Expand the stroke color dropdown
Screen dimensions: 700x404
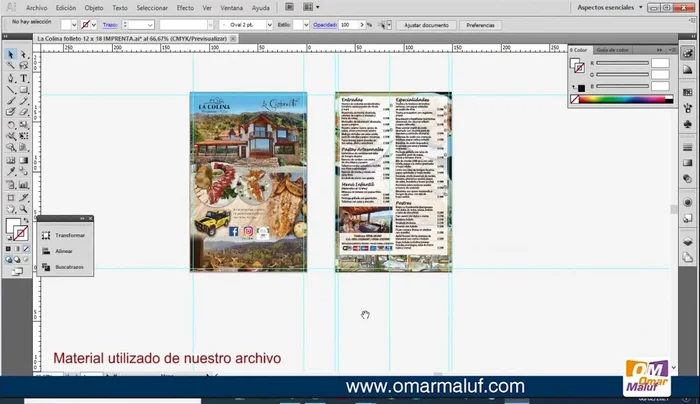coord(94,25)
